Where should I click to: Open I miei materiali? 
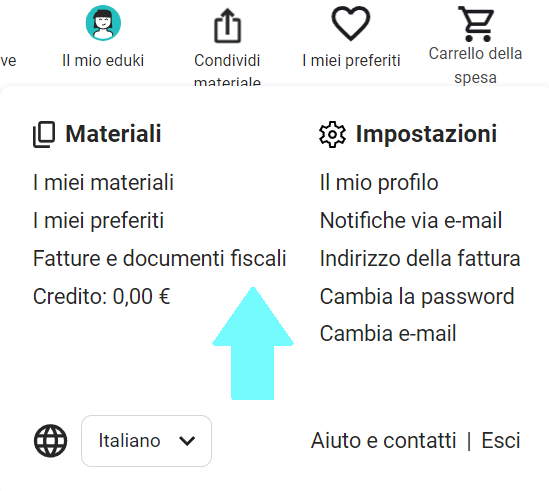(103, 182)
